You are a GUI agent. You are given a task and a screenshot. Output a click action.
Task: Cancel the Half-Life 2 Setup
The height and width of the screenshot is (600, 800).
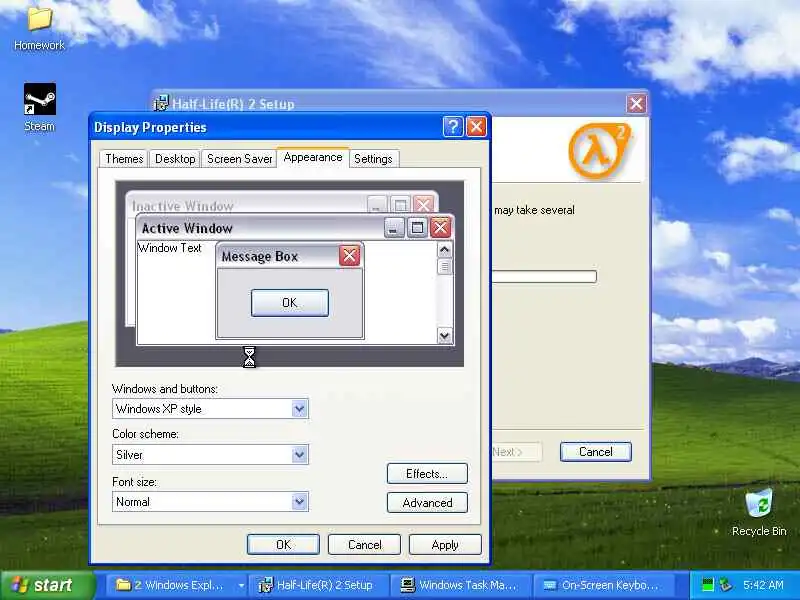click(x=595, y=452)
